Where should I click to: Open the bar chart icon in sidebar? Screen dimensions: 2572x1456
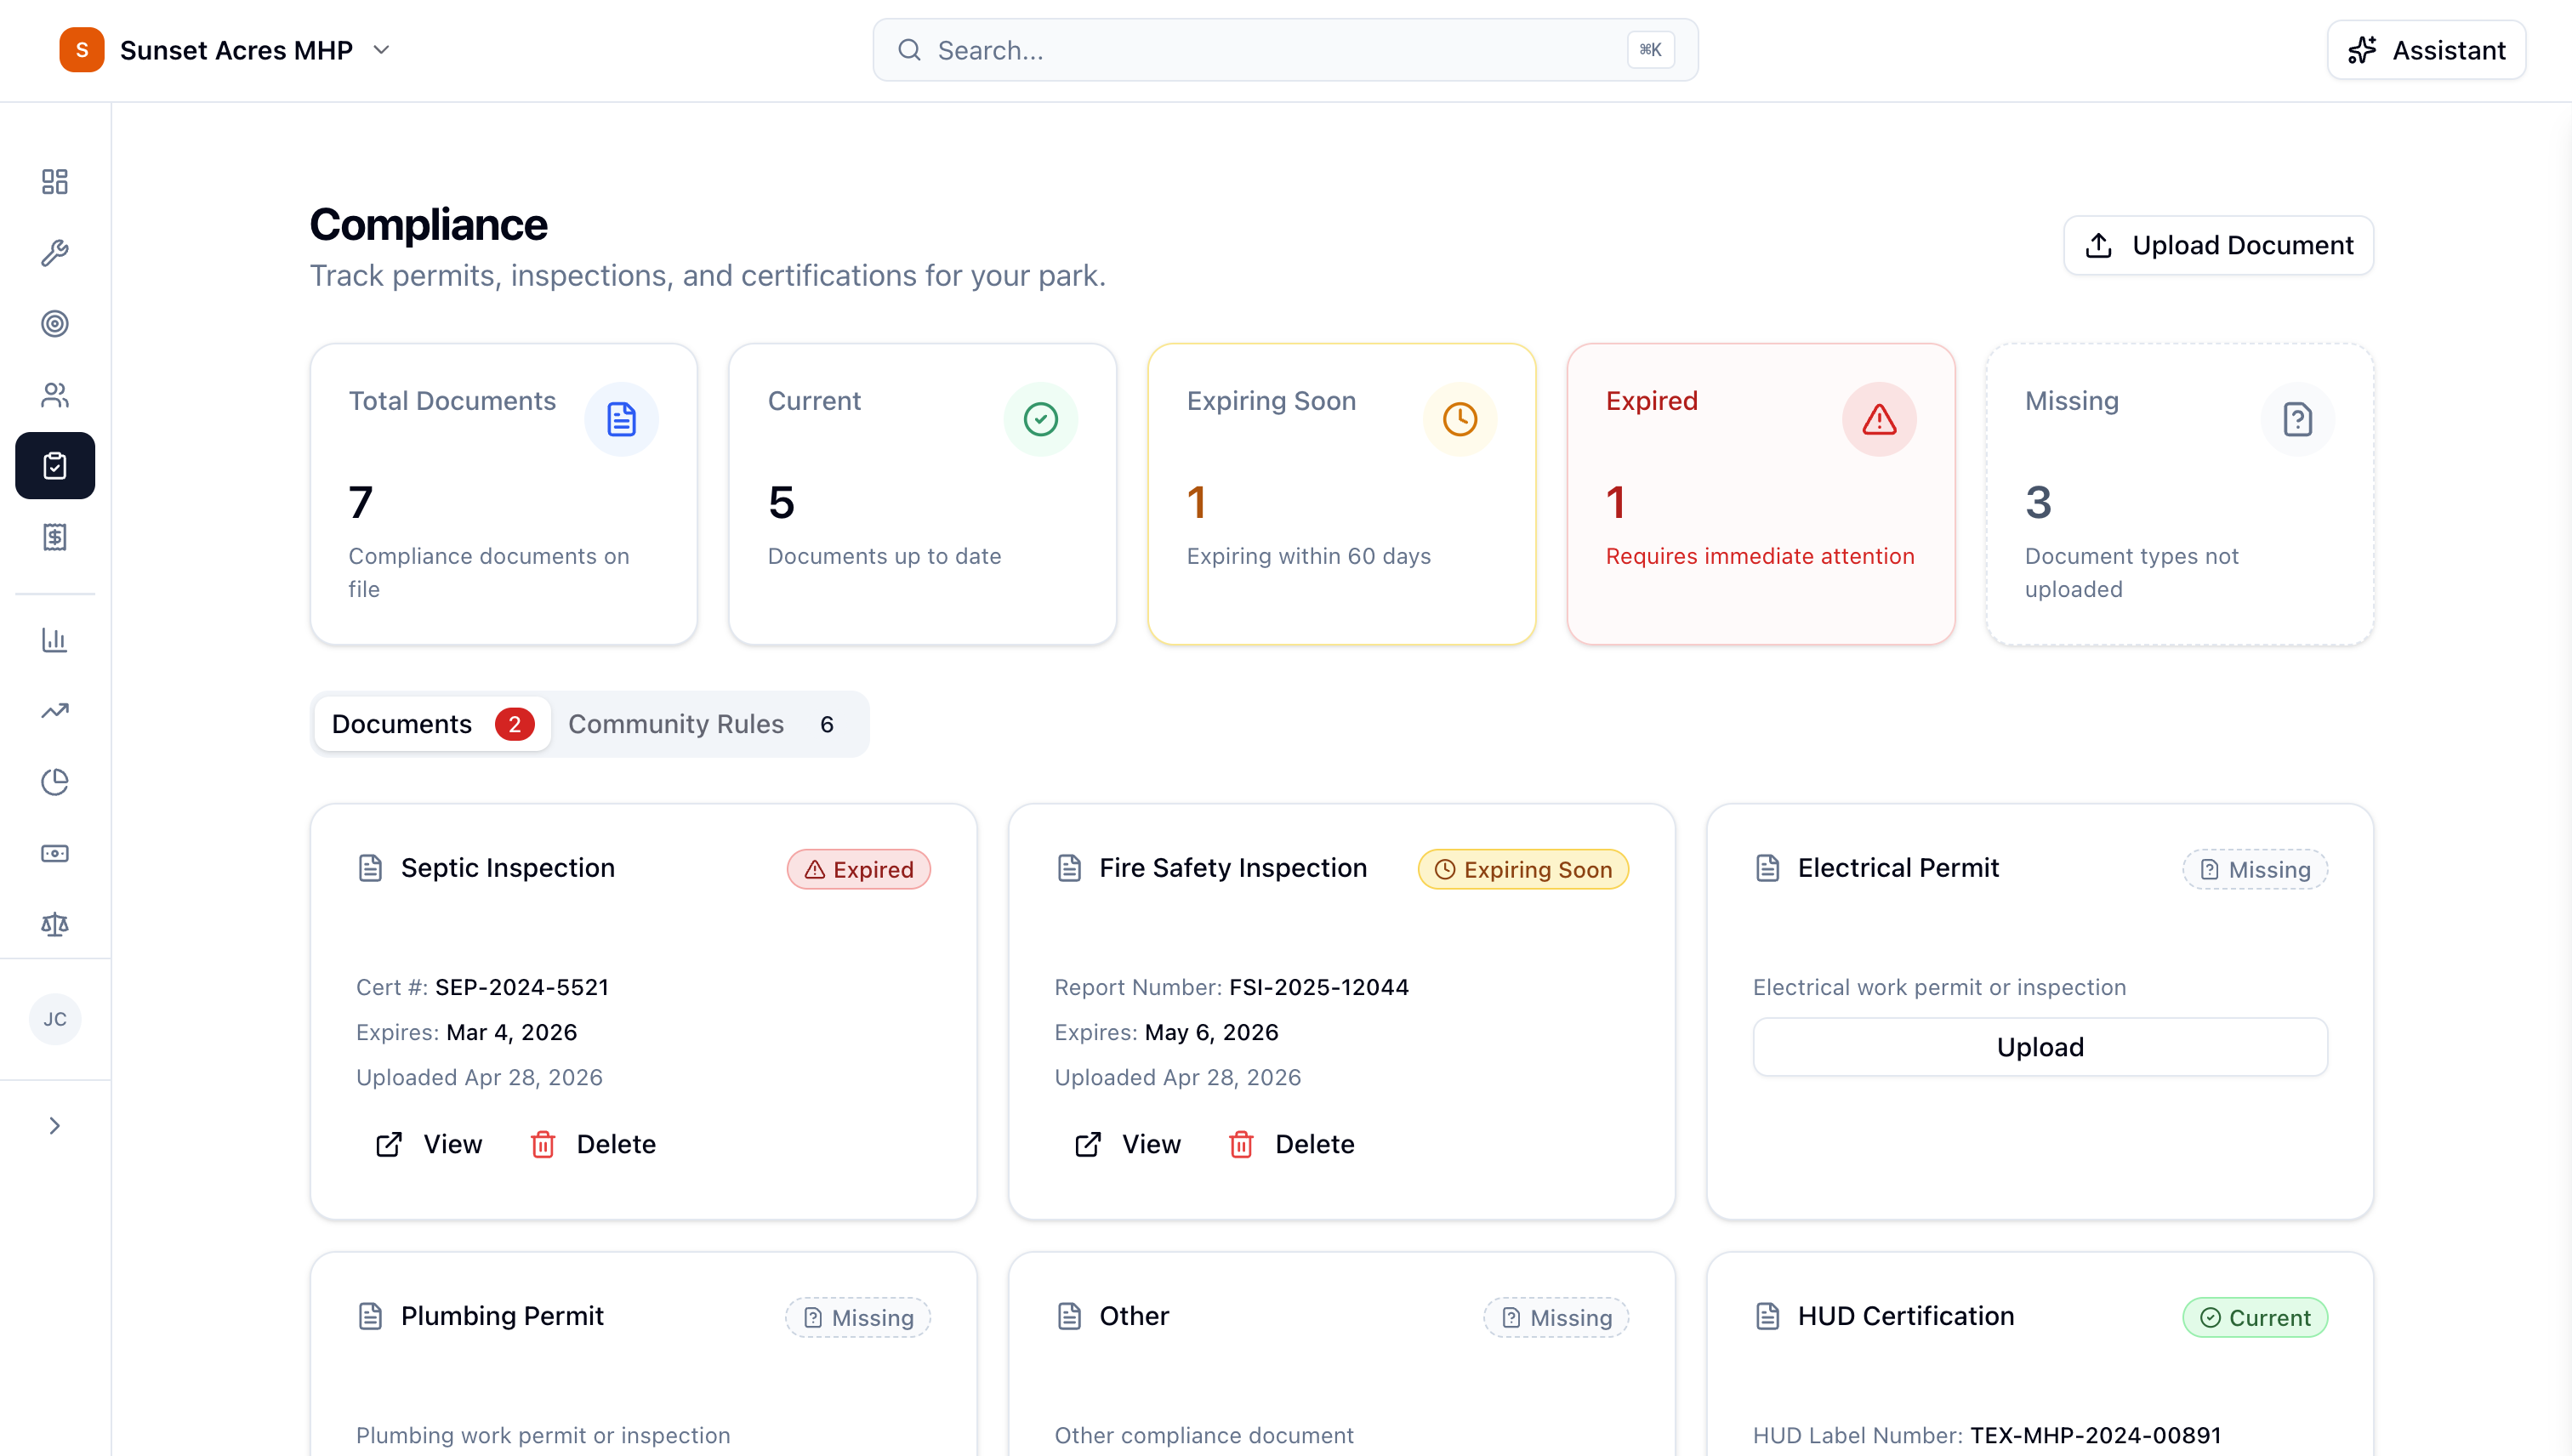[55, 640]
